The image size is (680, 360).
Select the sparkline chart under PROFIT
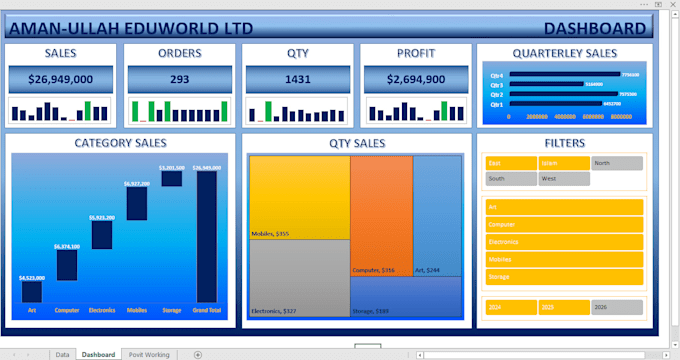(x=416, y=111)
